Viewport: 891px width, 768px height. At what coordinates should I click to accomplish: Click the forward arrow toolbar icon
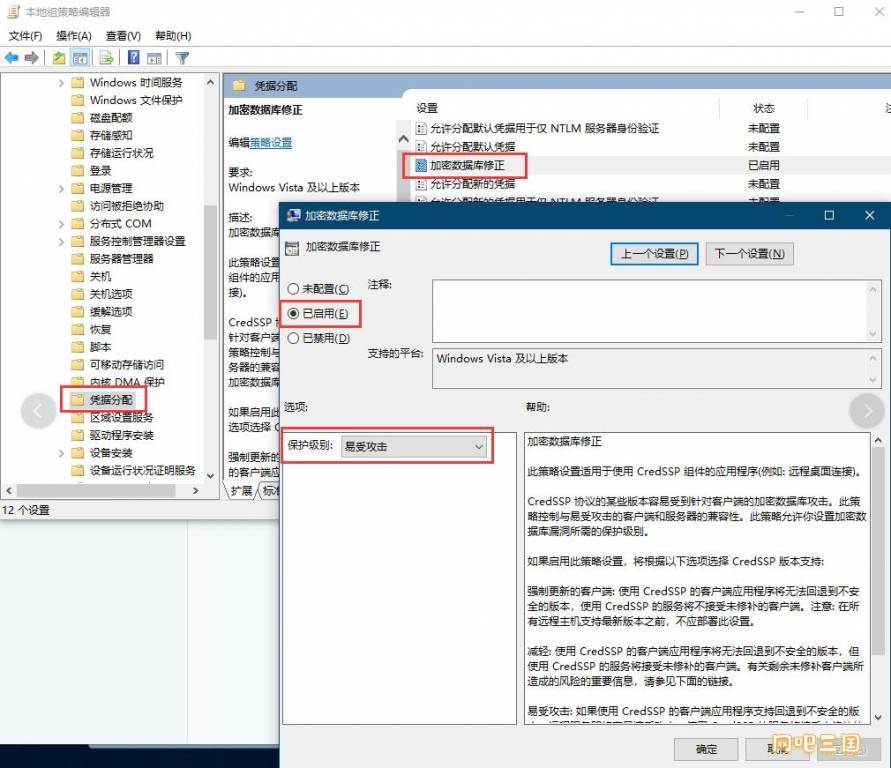(x=32, y=58)
